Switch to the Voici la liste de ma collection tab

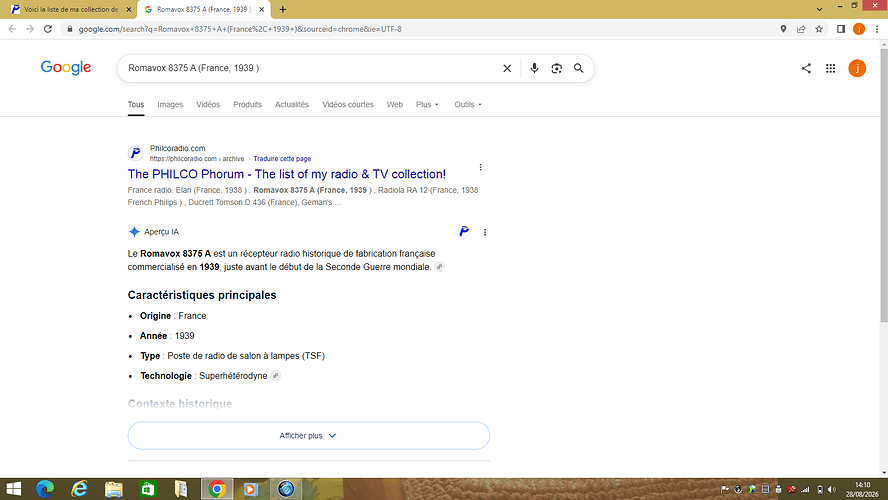69,10
